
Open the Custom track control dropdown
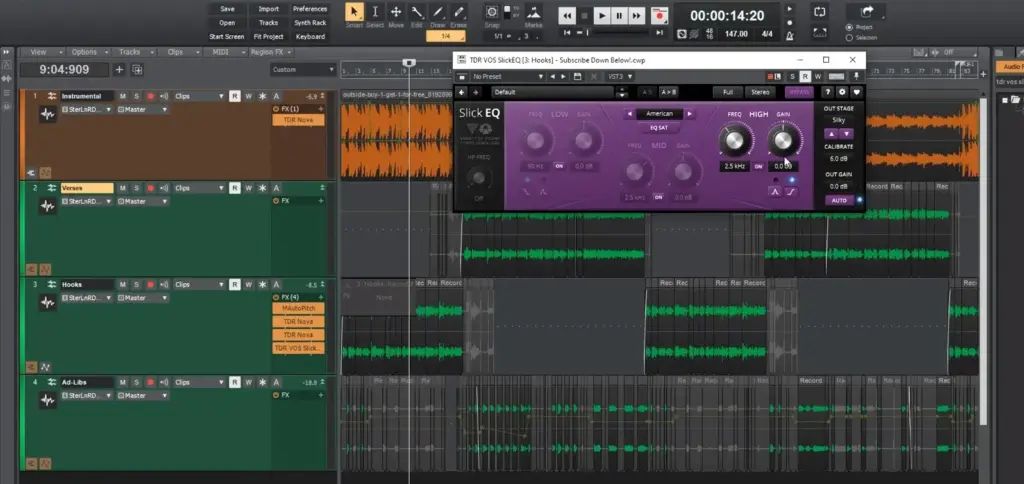click(303, 70)
